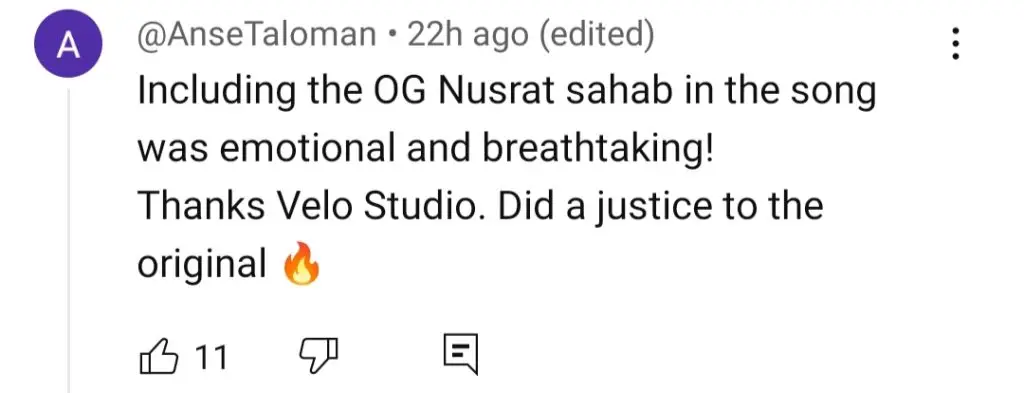The width and height of the screenshot is (1024, 393).
Task: Collapse thread via the vertical reply line
Action: point(69,241)
